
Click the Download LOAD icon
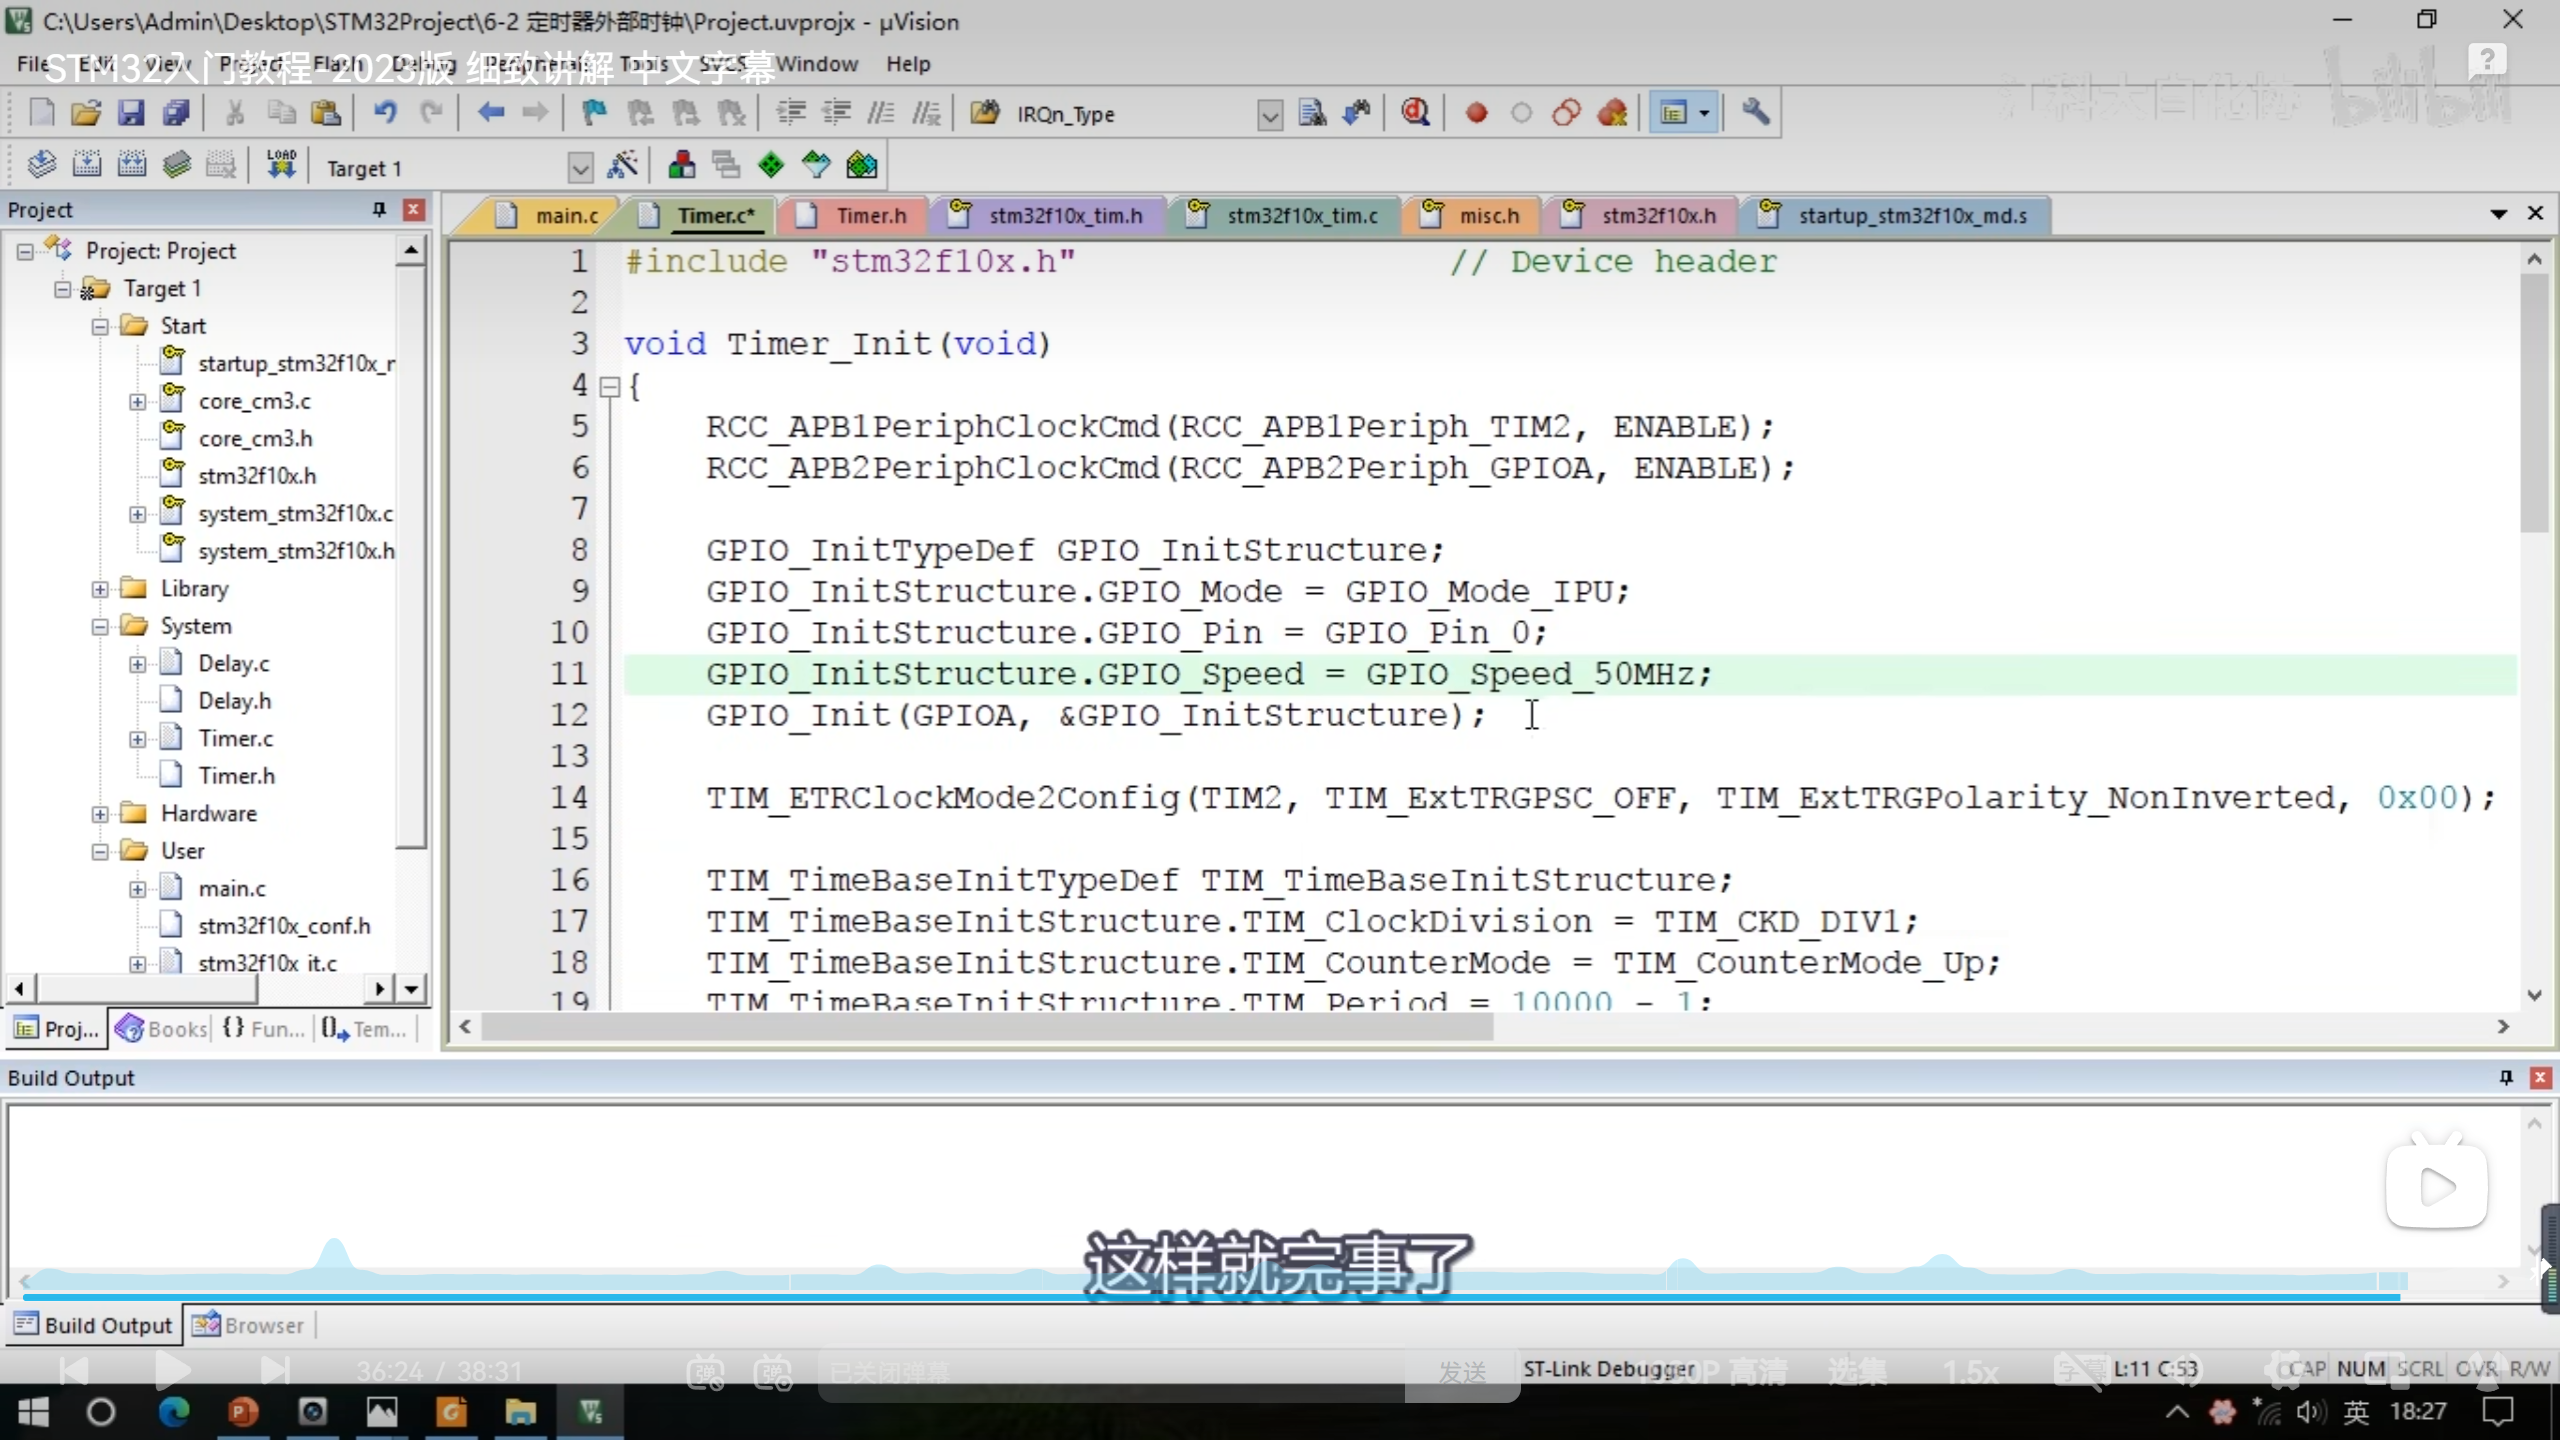[281, 165]
